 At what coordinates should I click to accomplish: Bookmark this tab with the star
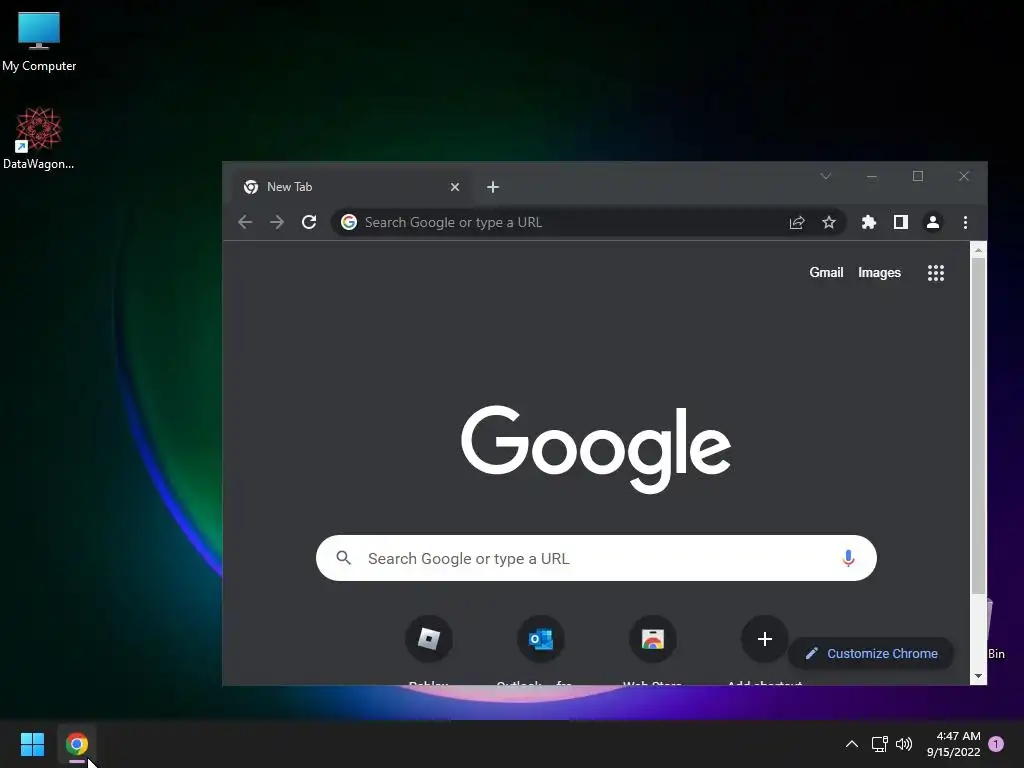(829, 223)
